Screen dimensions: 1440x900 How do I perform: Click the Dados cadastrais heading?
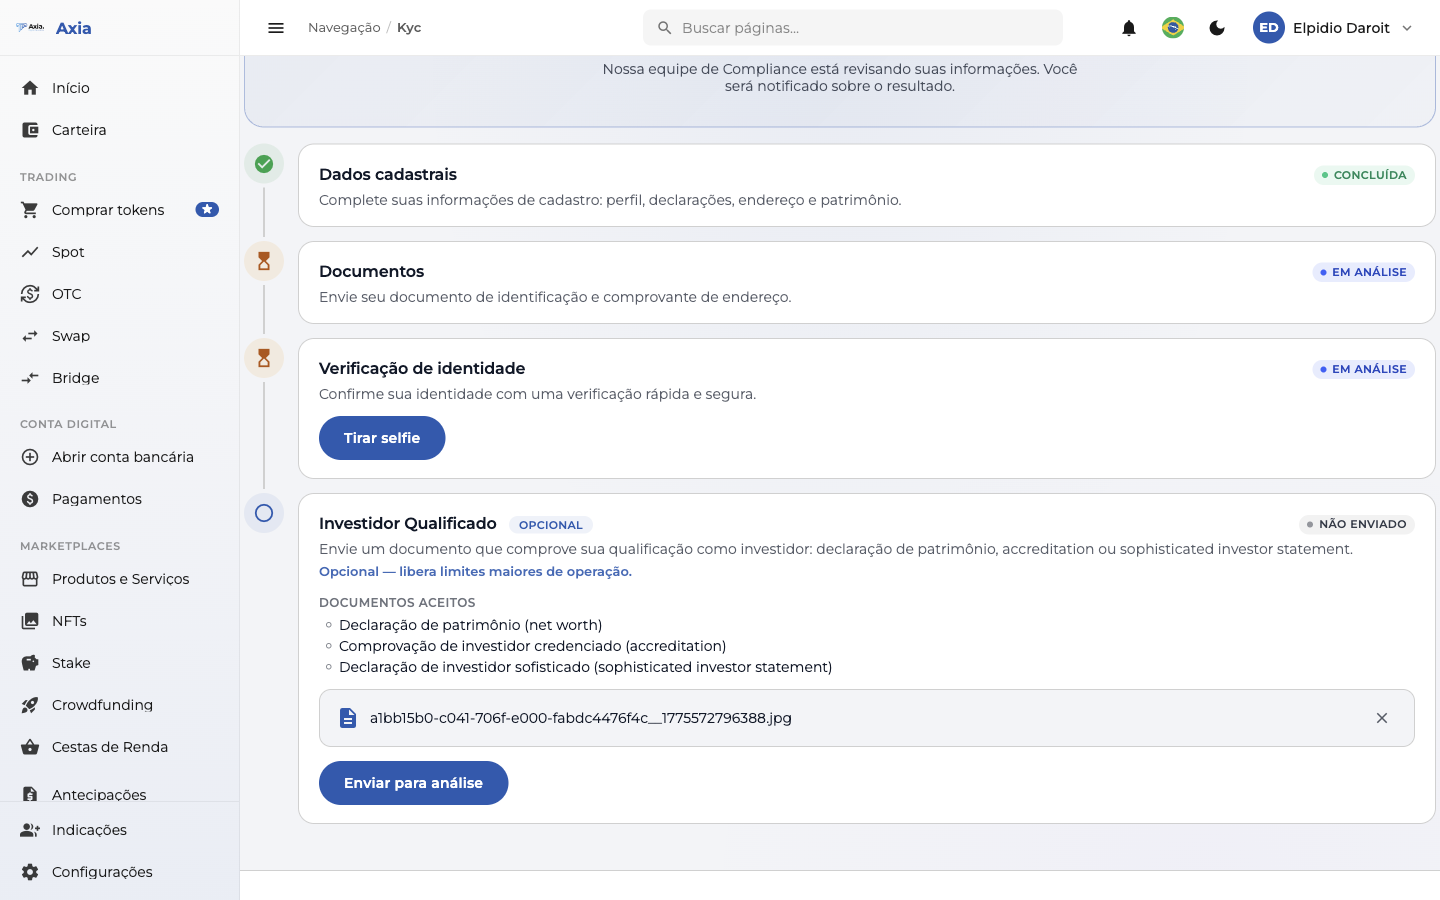388,174
